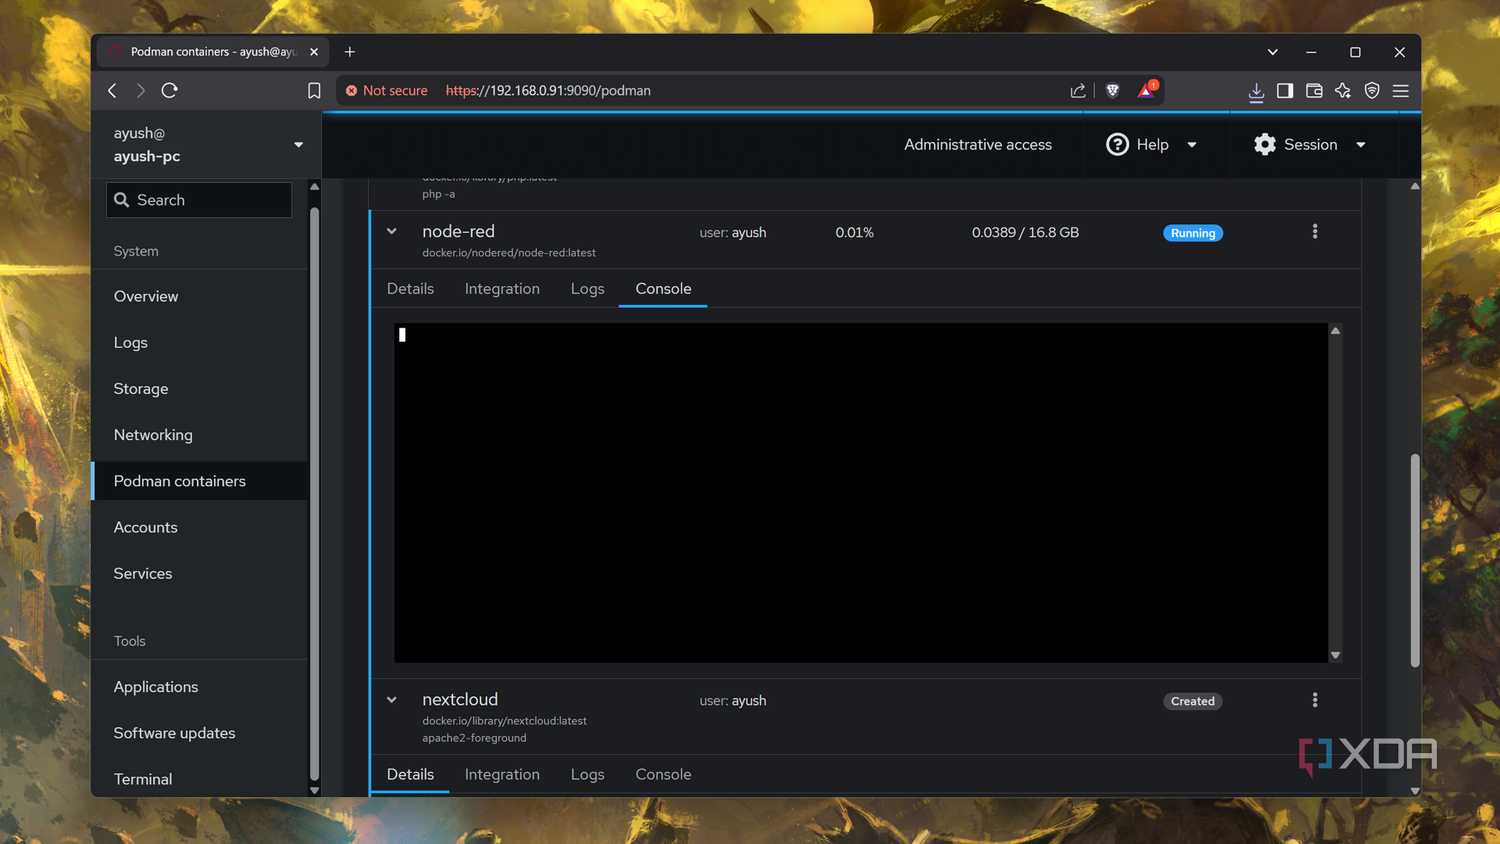
Task: Open the Brave VPN shield icon
Action: coord(1372,90)
